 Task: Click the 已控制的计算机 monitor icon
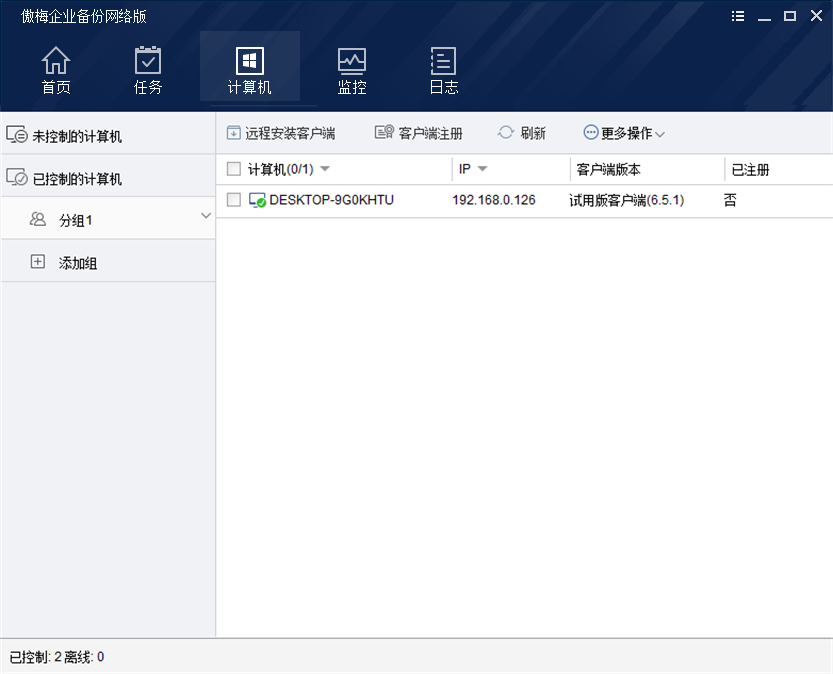tap(16, 177)
